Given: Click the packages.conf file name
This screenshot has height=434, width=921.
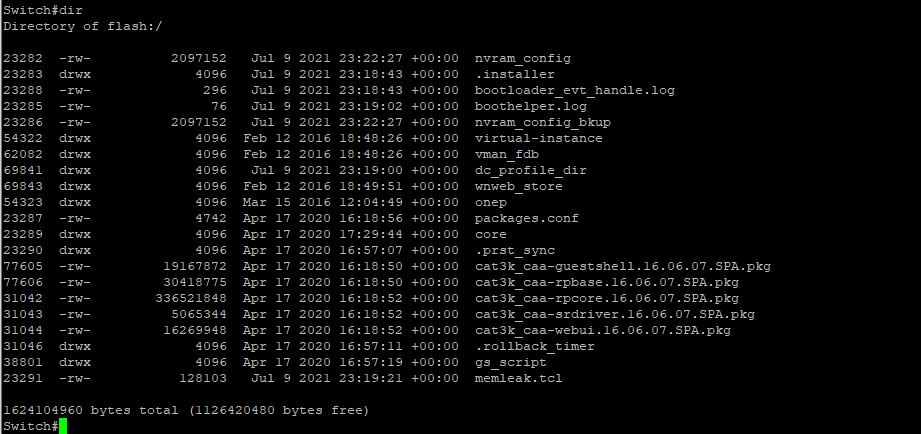Looking at the screenshot, I should pos(526,218).
